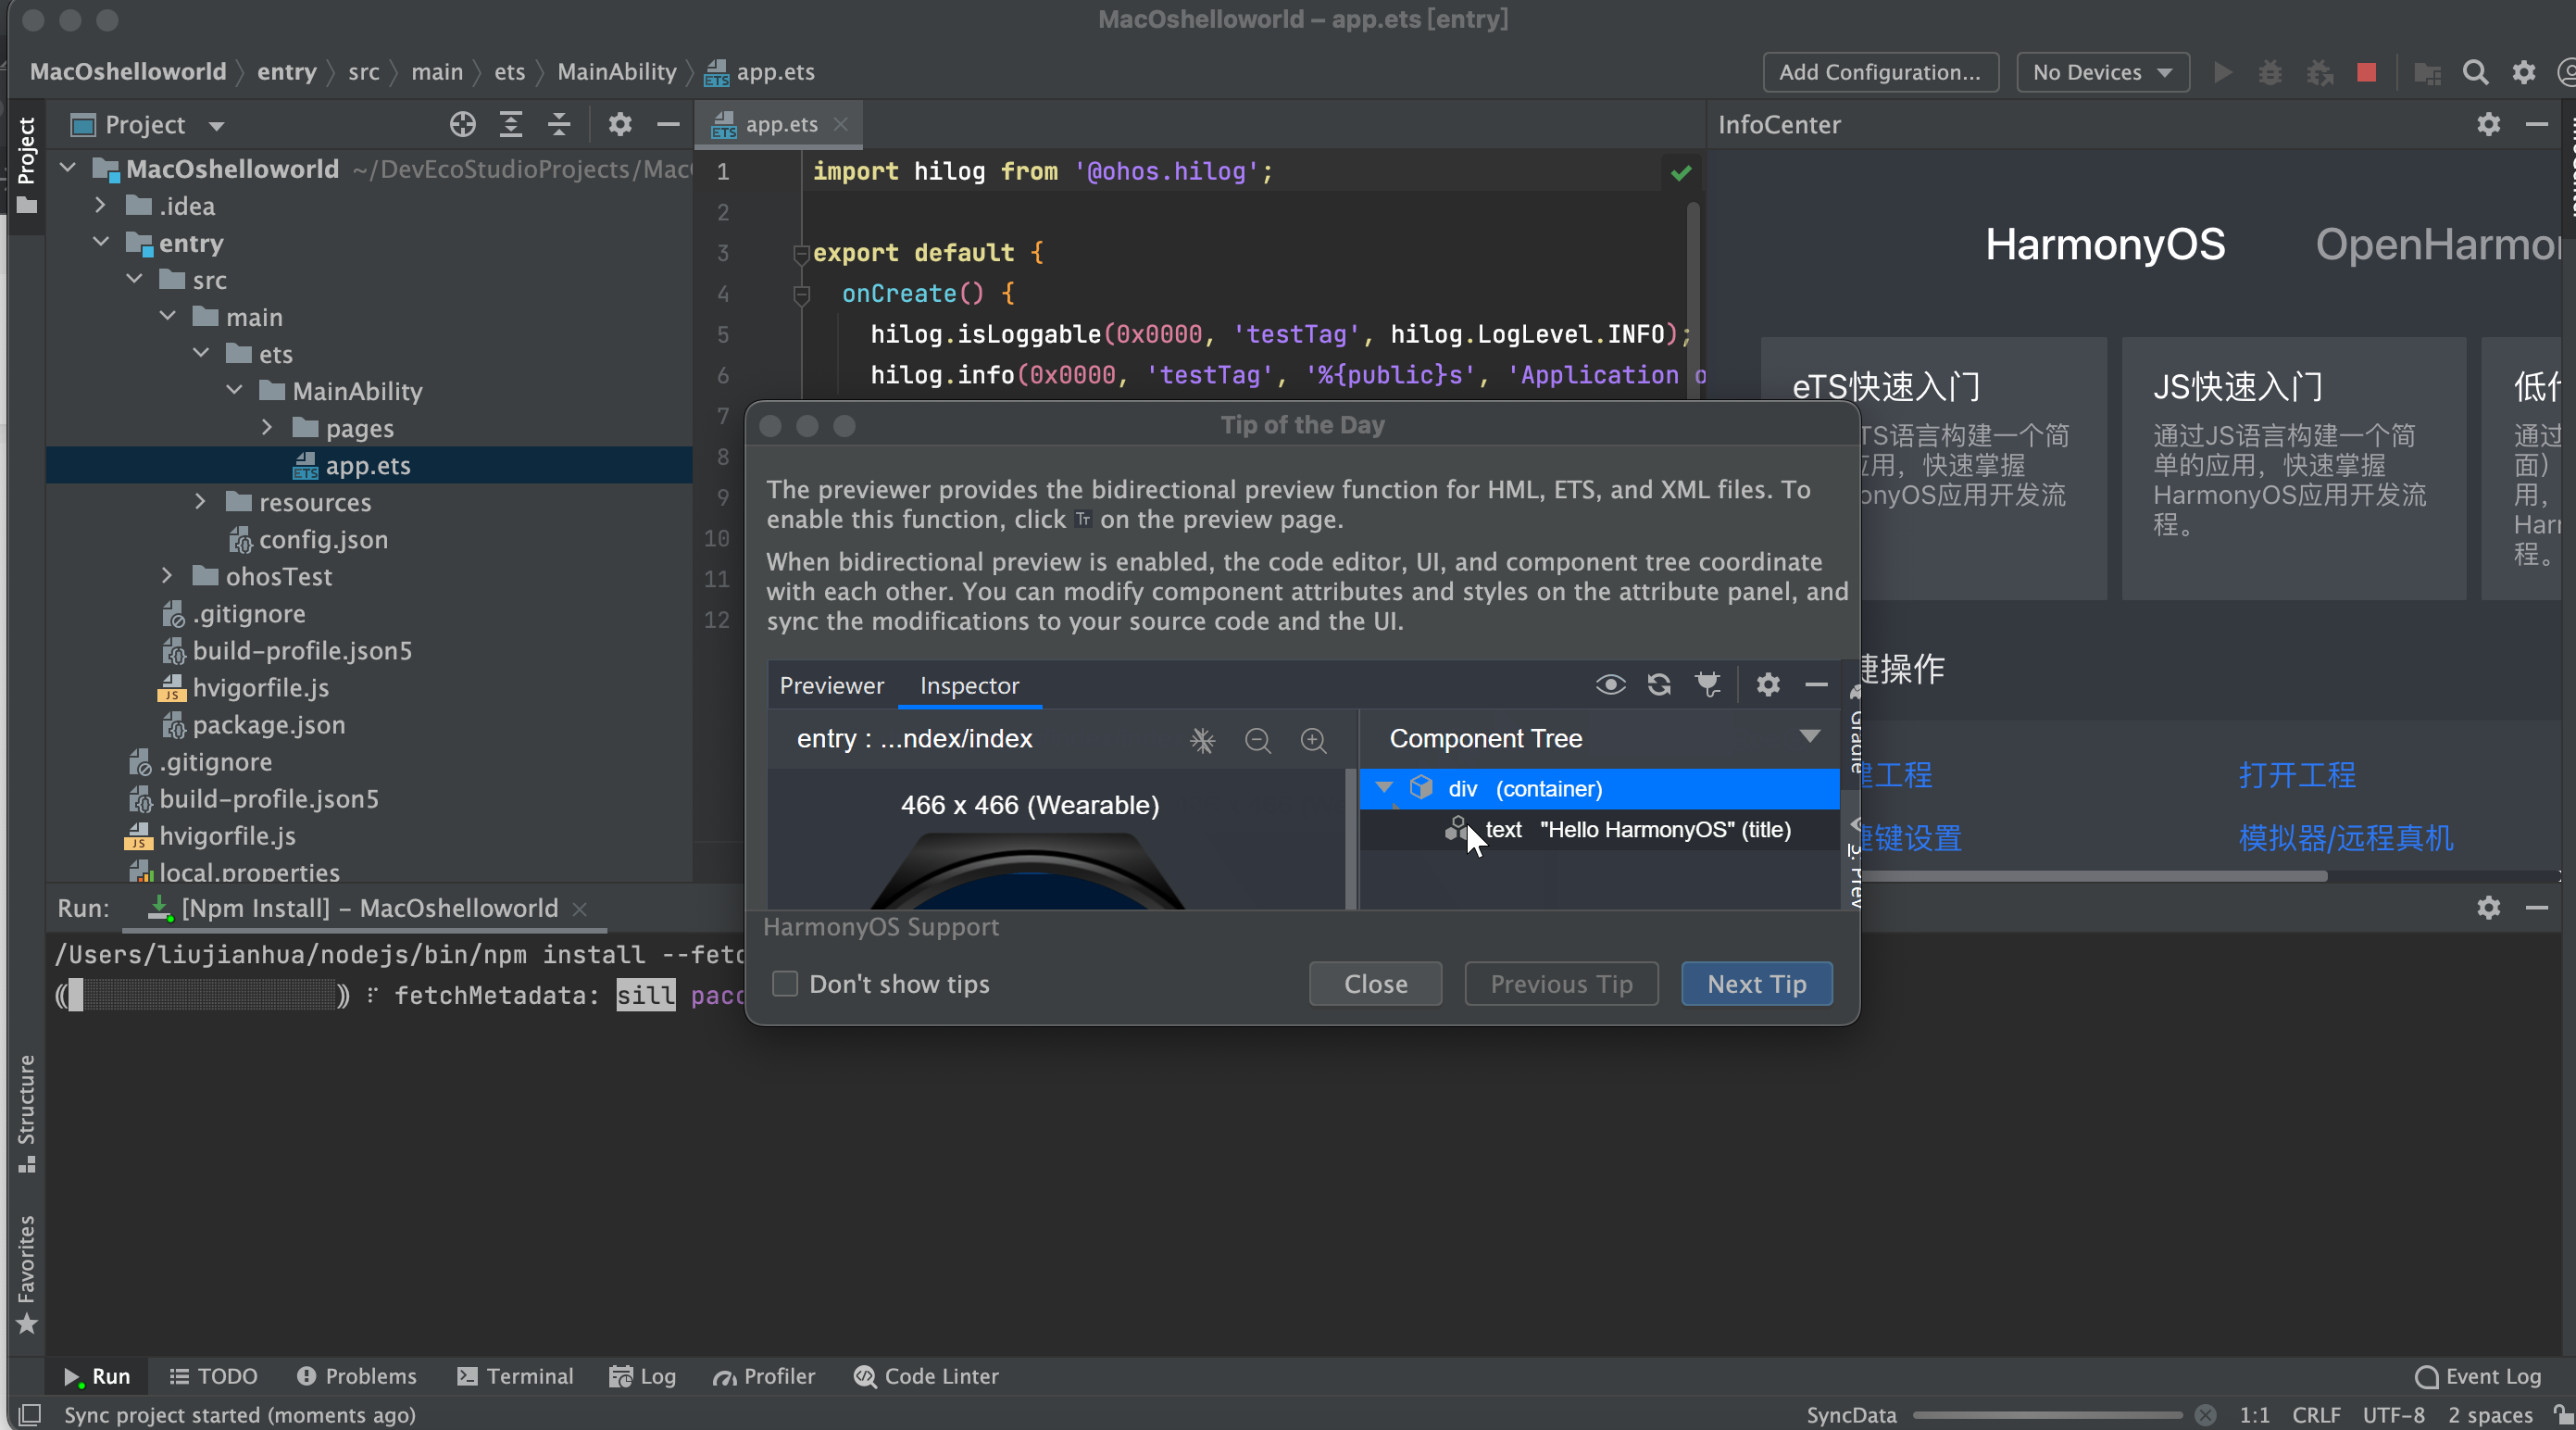Open the No Devices dropdown

click(x=2103, y=72)
